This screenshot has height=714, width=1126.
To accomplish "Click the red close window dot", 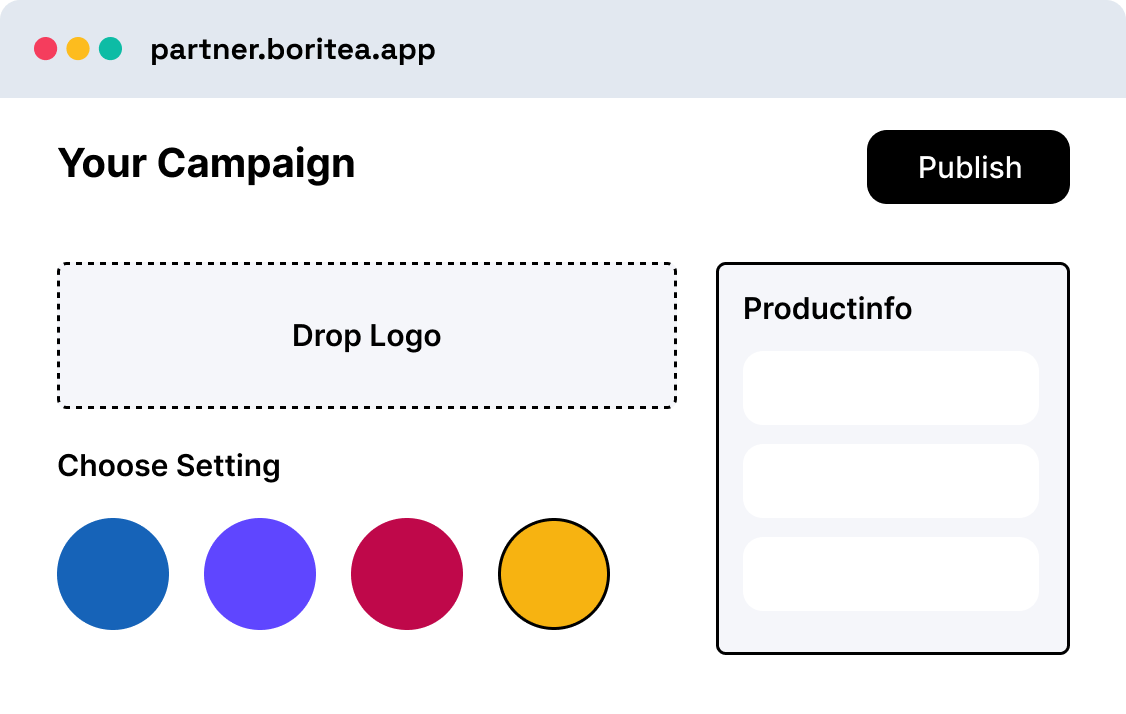I will (x=45, y=49).
